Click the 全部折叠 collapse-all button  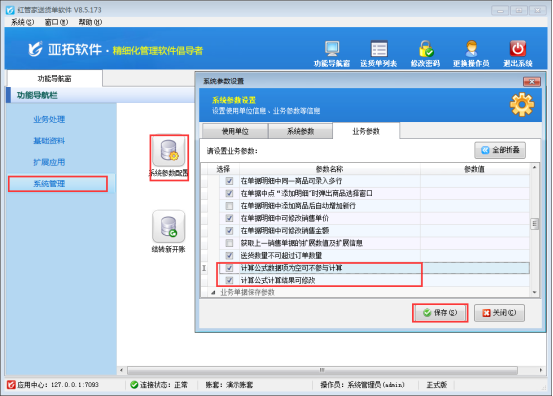coord(500,150)
